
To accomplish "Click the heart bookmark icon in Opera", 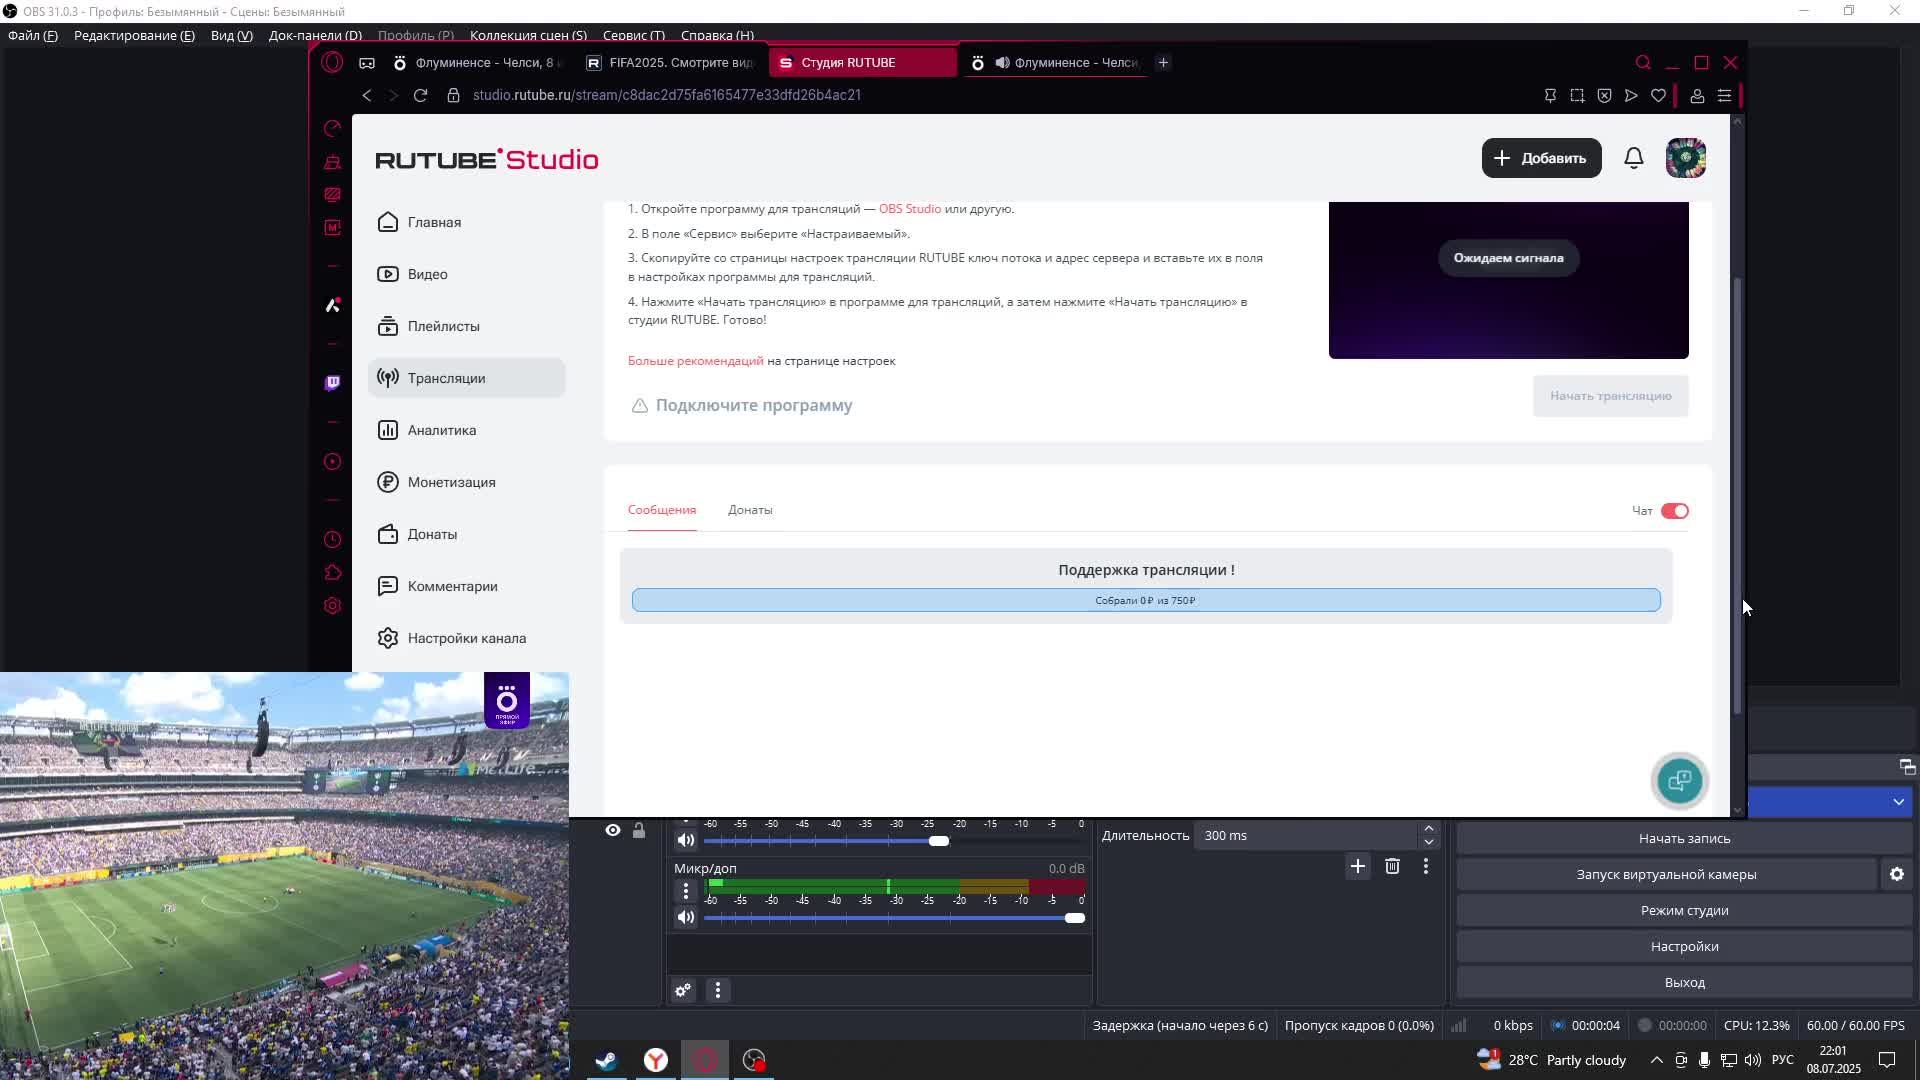I will (1659, 95).
